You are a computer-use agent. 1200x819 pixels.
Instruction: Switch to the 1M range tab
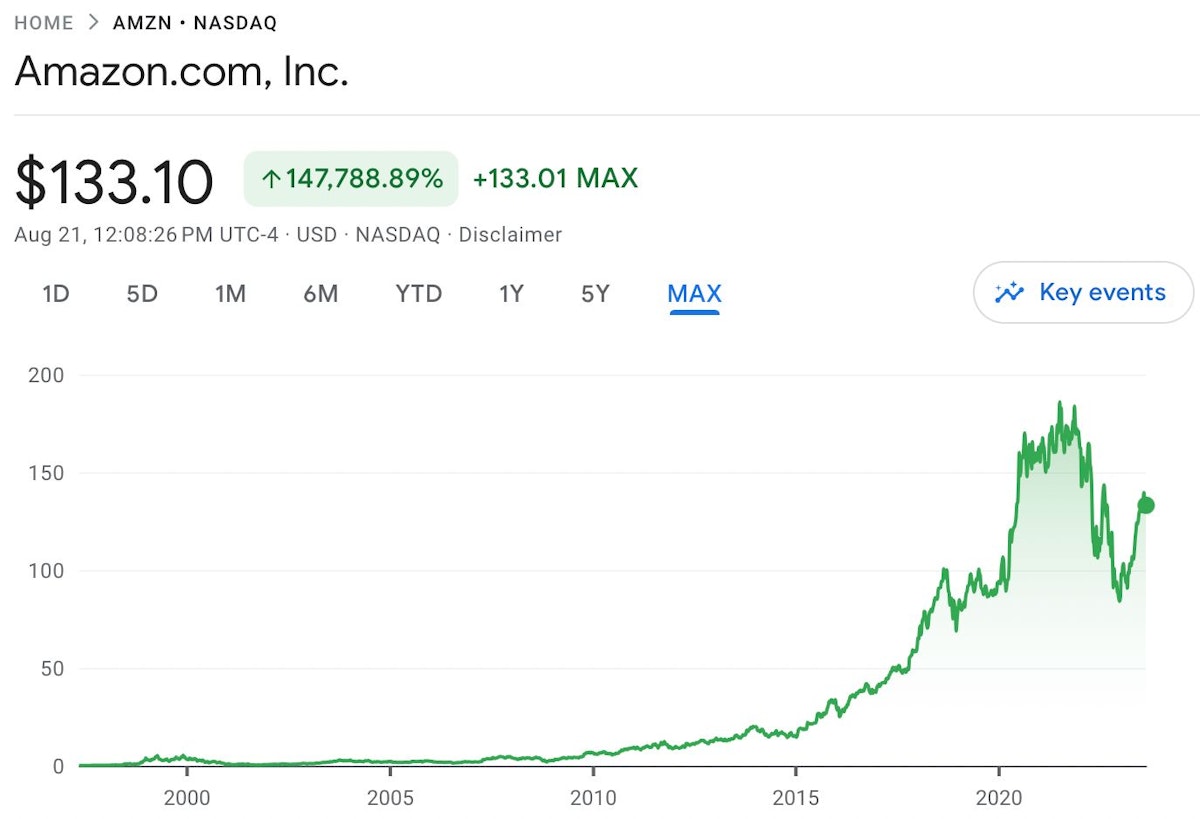coord(230,294)
